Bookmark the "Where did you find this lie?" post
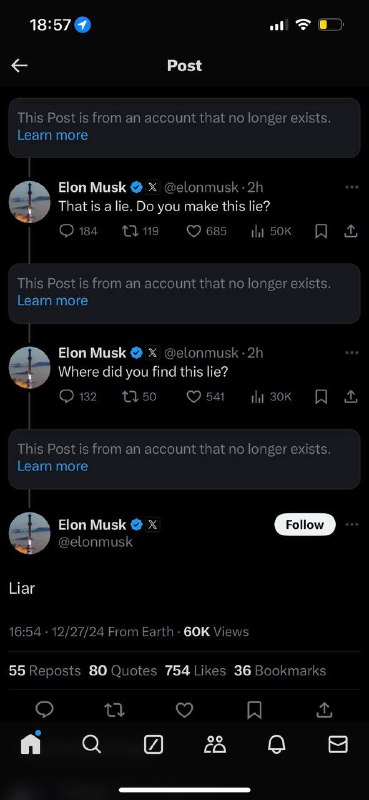Viewport: 369px width, 800px height. [321, 397]
